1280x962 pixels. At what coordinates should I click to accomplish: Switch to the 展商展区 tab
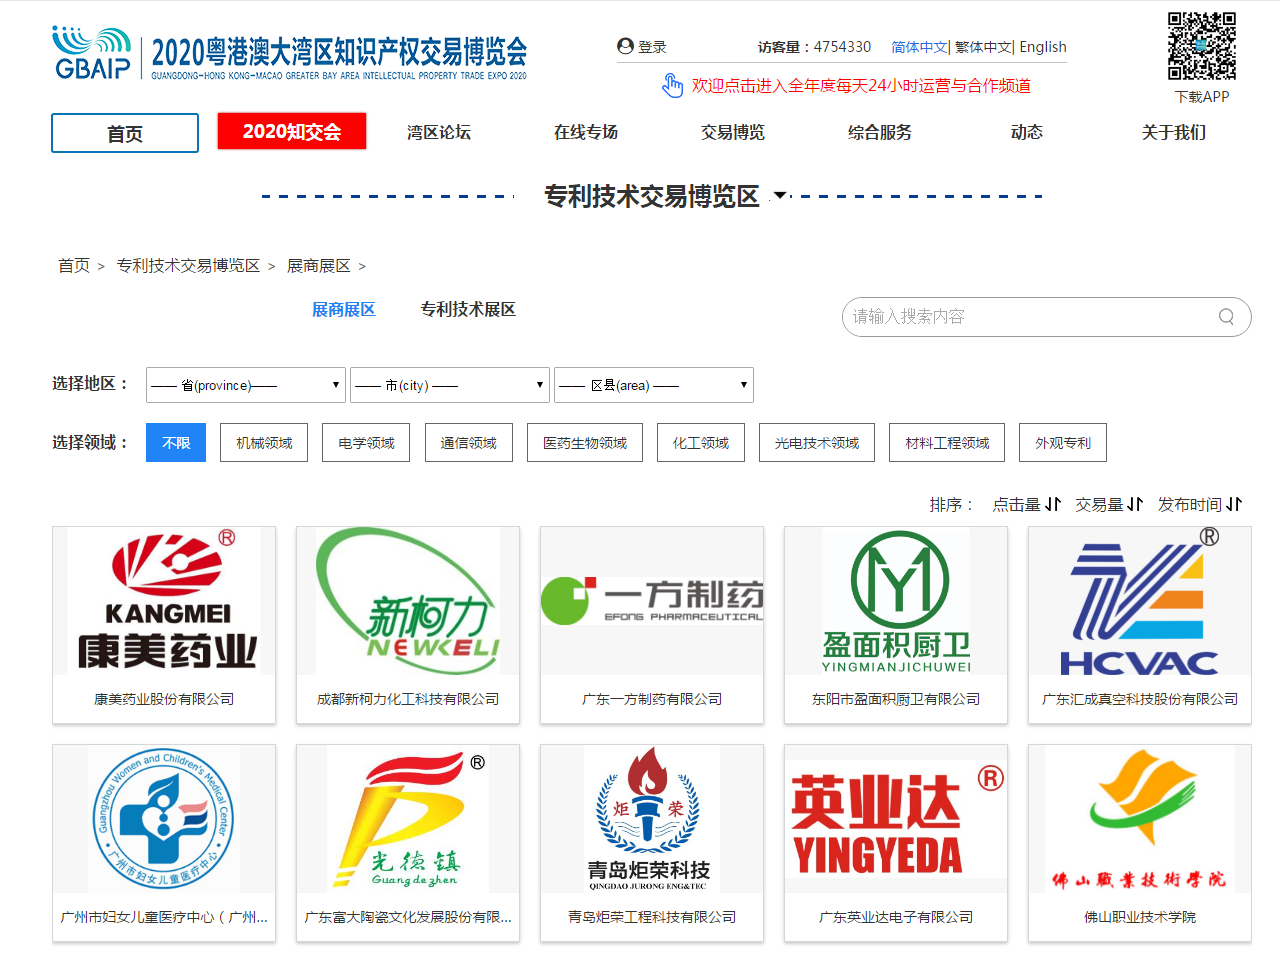click(x=344, y=310)
